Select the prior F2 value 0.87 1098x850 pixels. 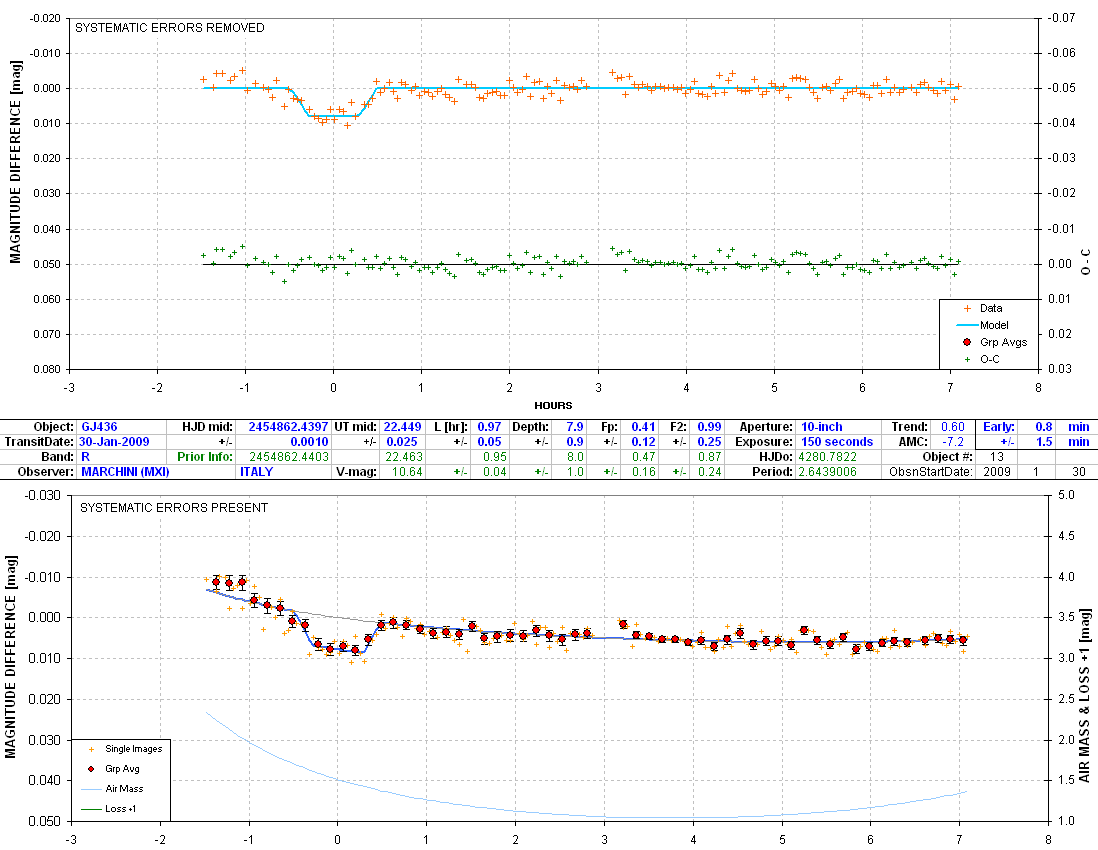(709, 457)
